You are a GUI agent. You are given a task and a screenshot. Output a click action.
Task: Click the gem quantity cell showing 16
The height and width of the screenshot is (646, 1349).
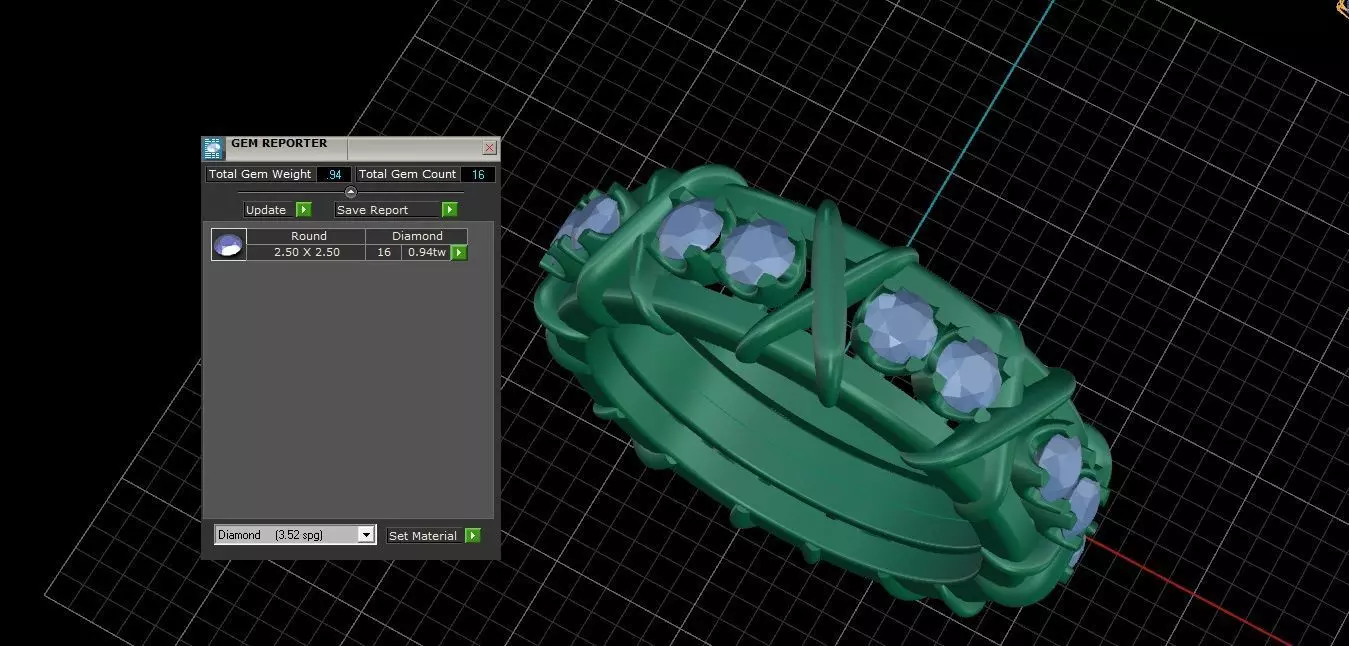(384, 252)
